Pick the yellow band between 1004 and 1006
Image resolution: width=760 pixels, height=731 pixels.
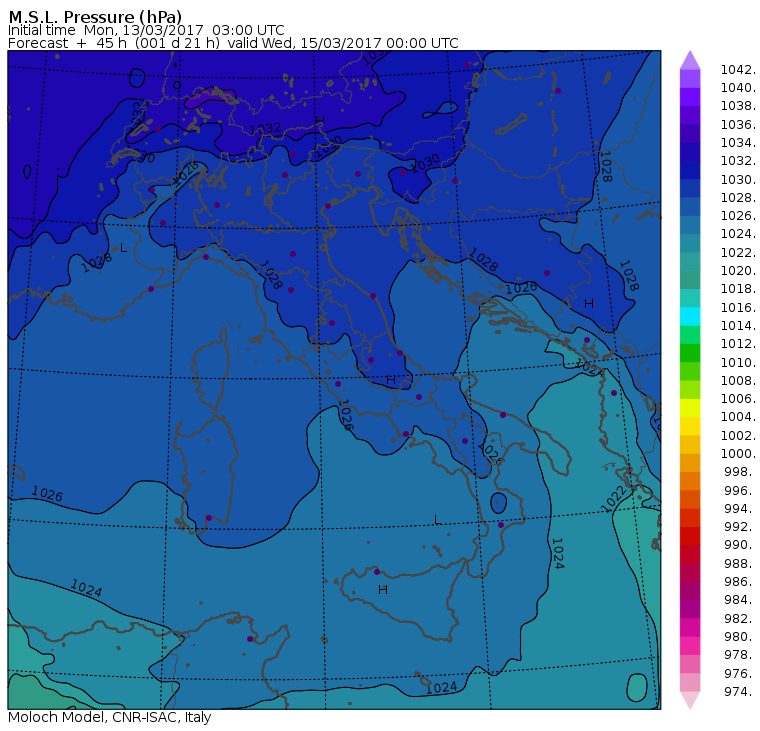tap(690, 408)
